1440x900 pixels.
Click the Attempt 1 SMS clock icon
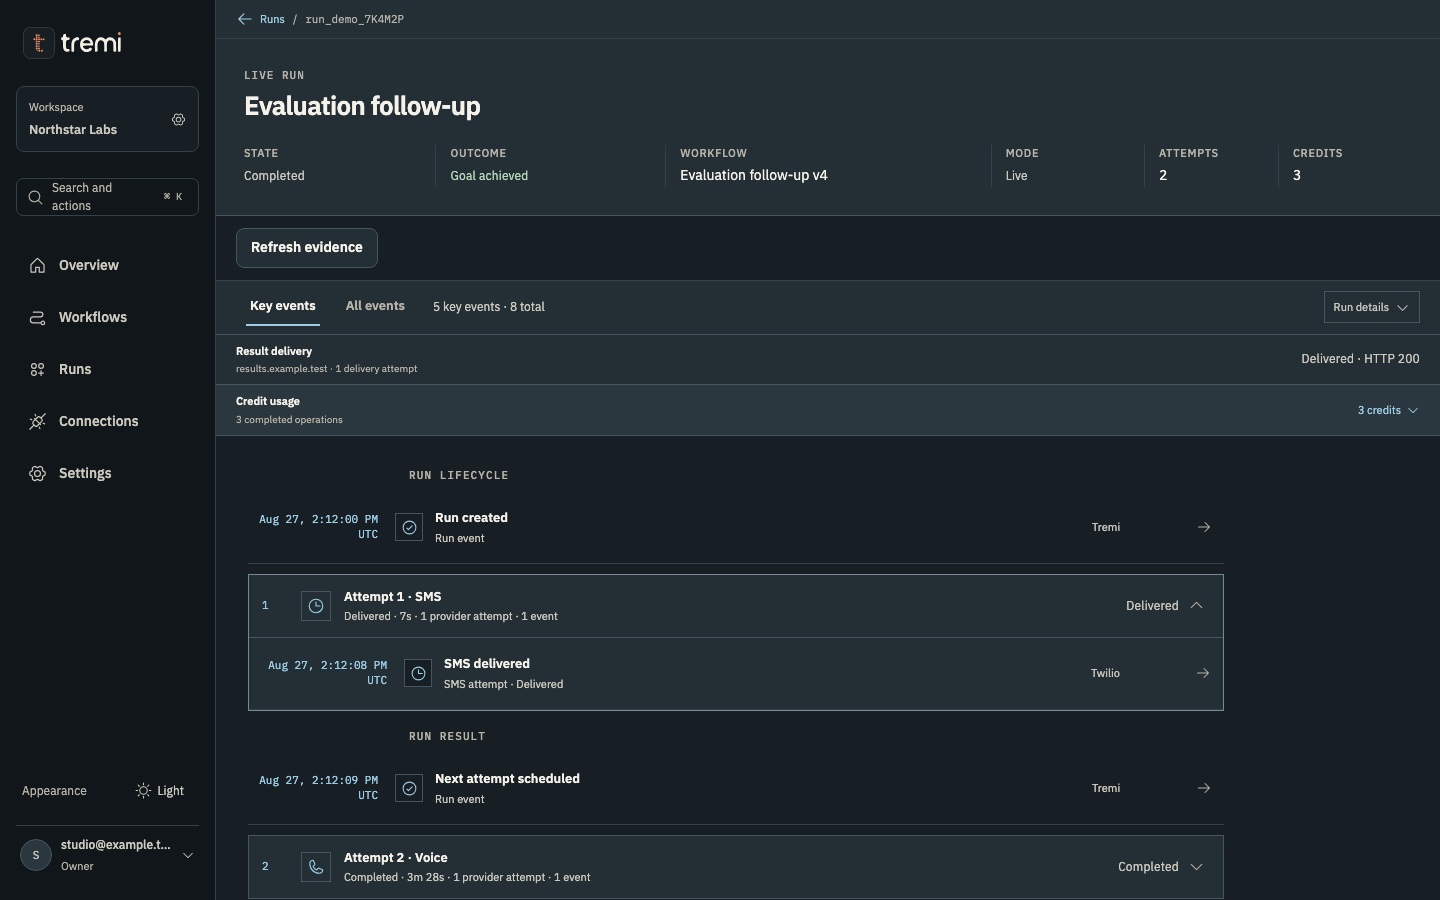click(x=316, y=606)
